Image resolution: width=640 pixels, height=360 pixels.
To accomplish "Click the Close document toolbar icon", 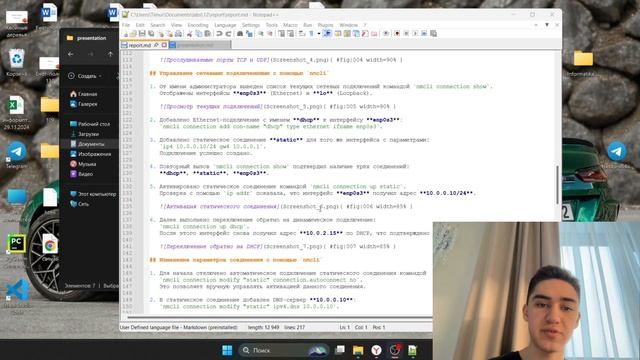I will point(162,33).
